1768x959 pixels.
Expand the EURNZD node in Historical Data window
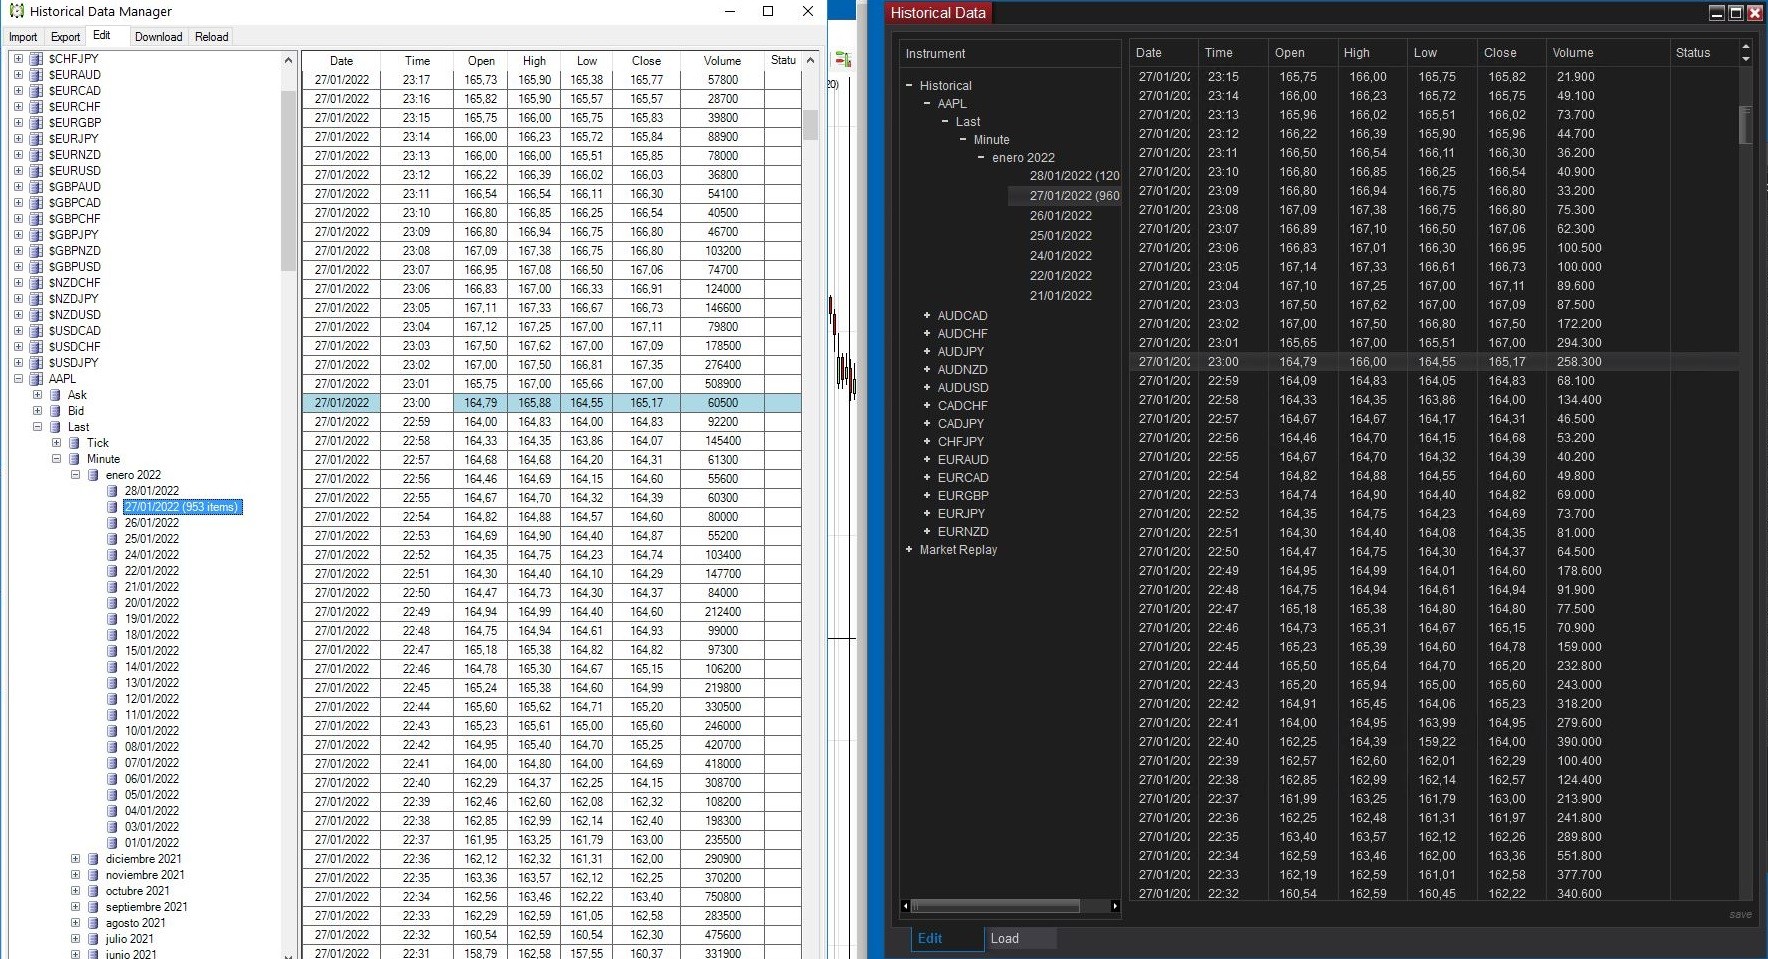pos(927,532)
